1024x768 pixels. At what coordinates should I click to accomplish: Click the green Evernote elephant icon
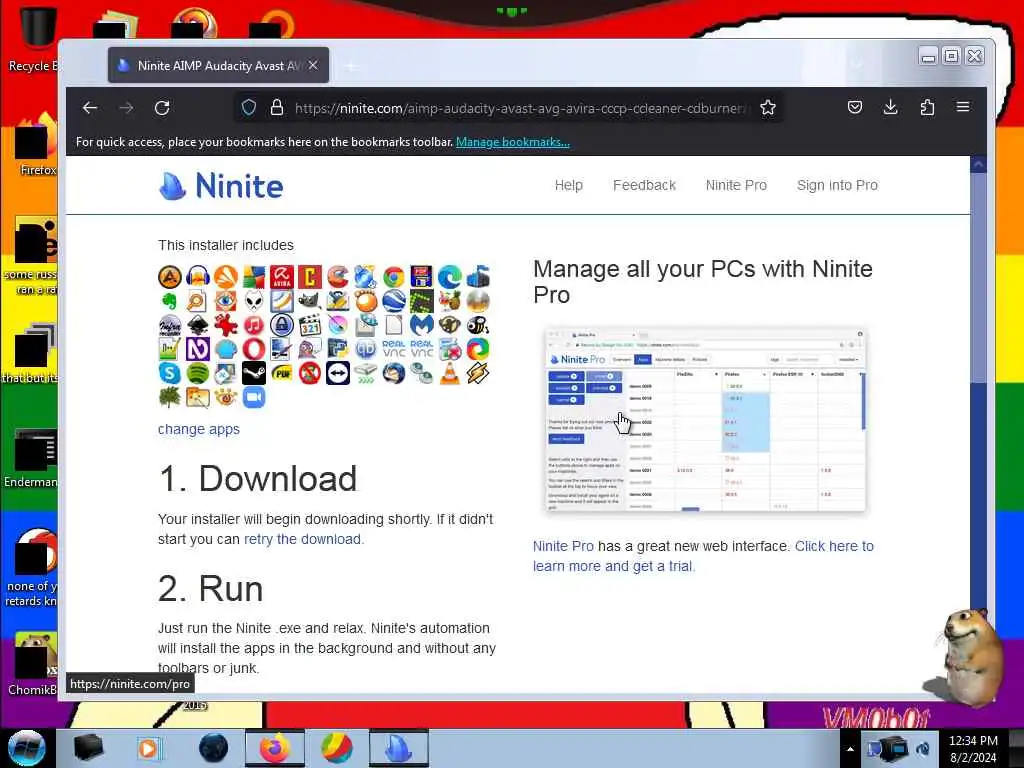[x=170, y=301]
